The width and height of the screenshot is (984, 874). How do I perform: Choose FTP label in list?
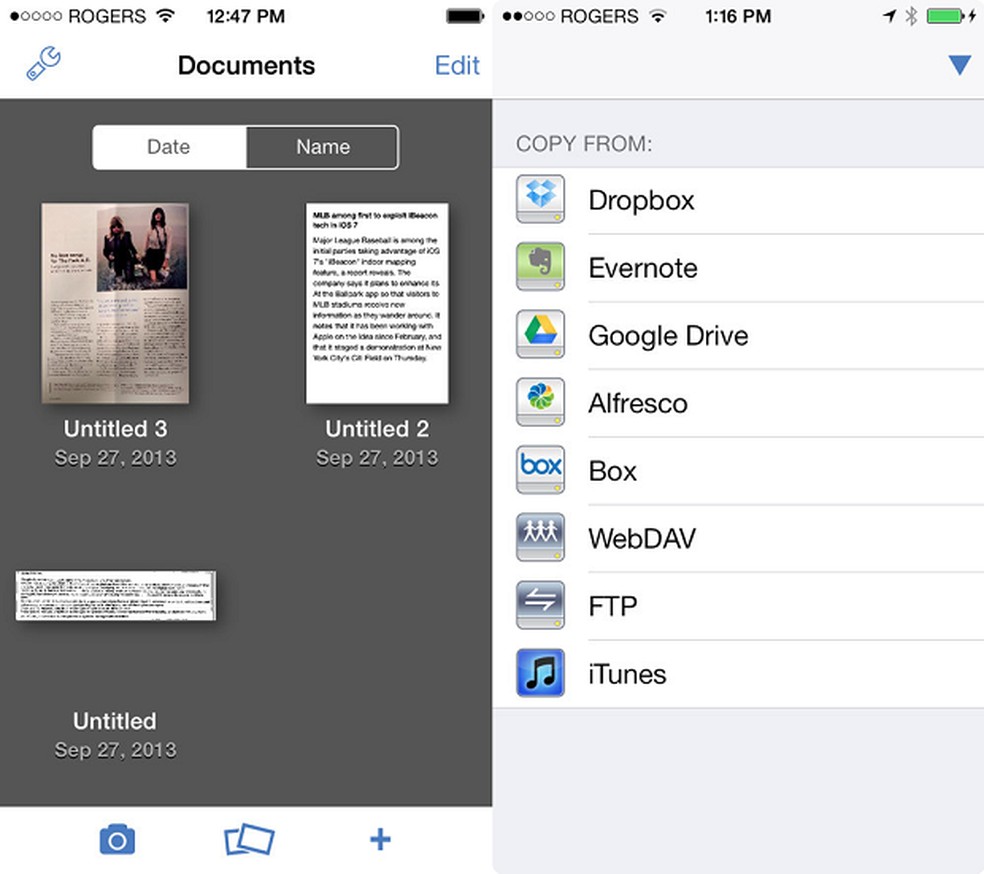[x=612, y=607]
